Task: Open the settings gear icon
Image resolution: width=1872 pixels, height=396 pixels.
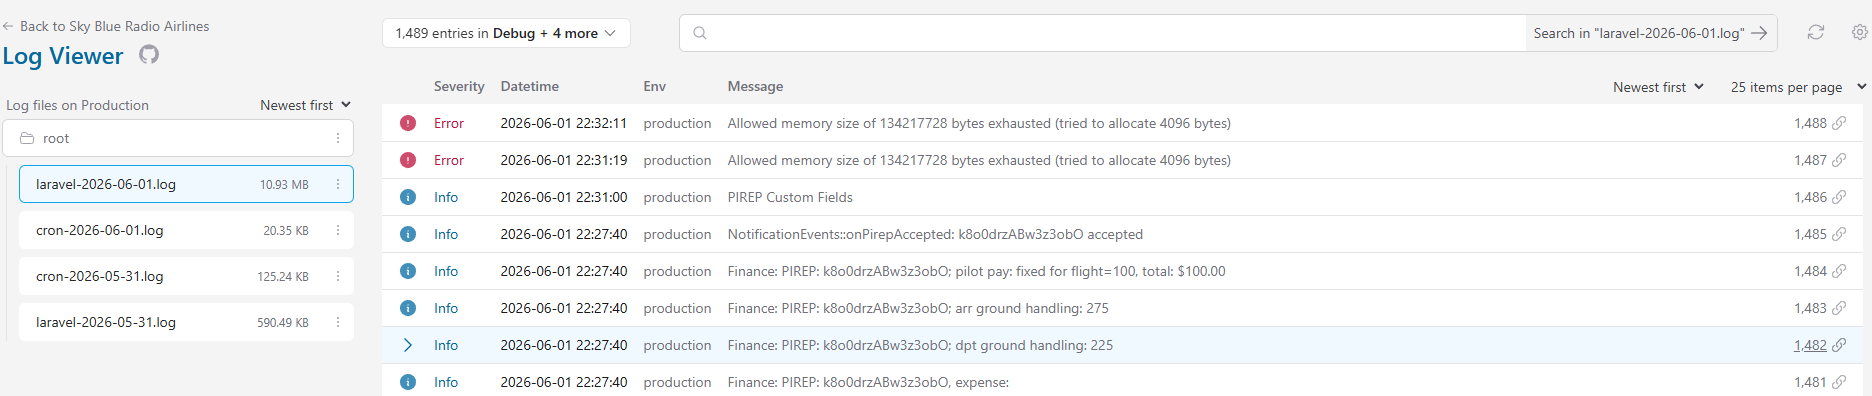Action: tap(1860, 33)
